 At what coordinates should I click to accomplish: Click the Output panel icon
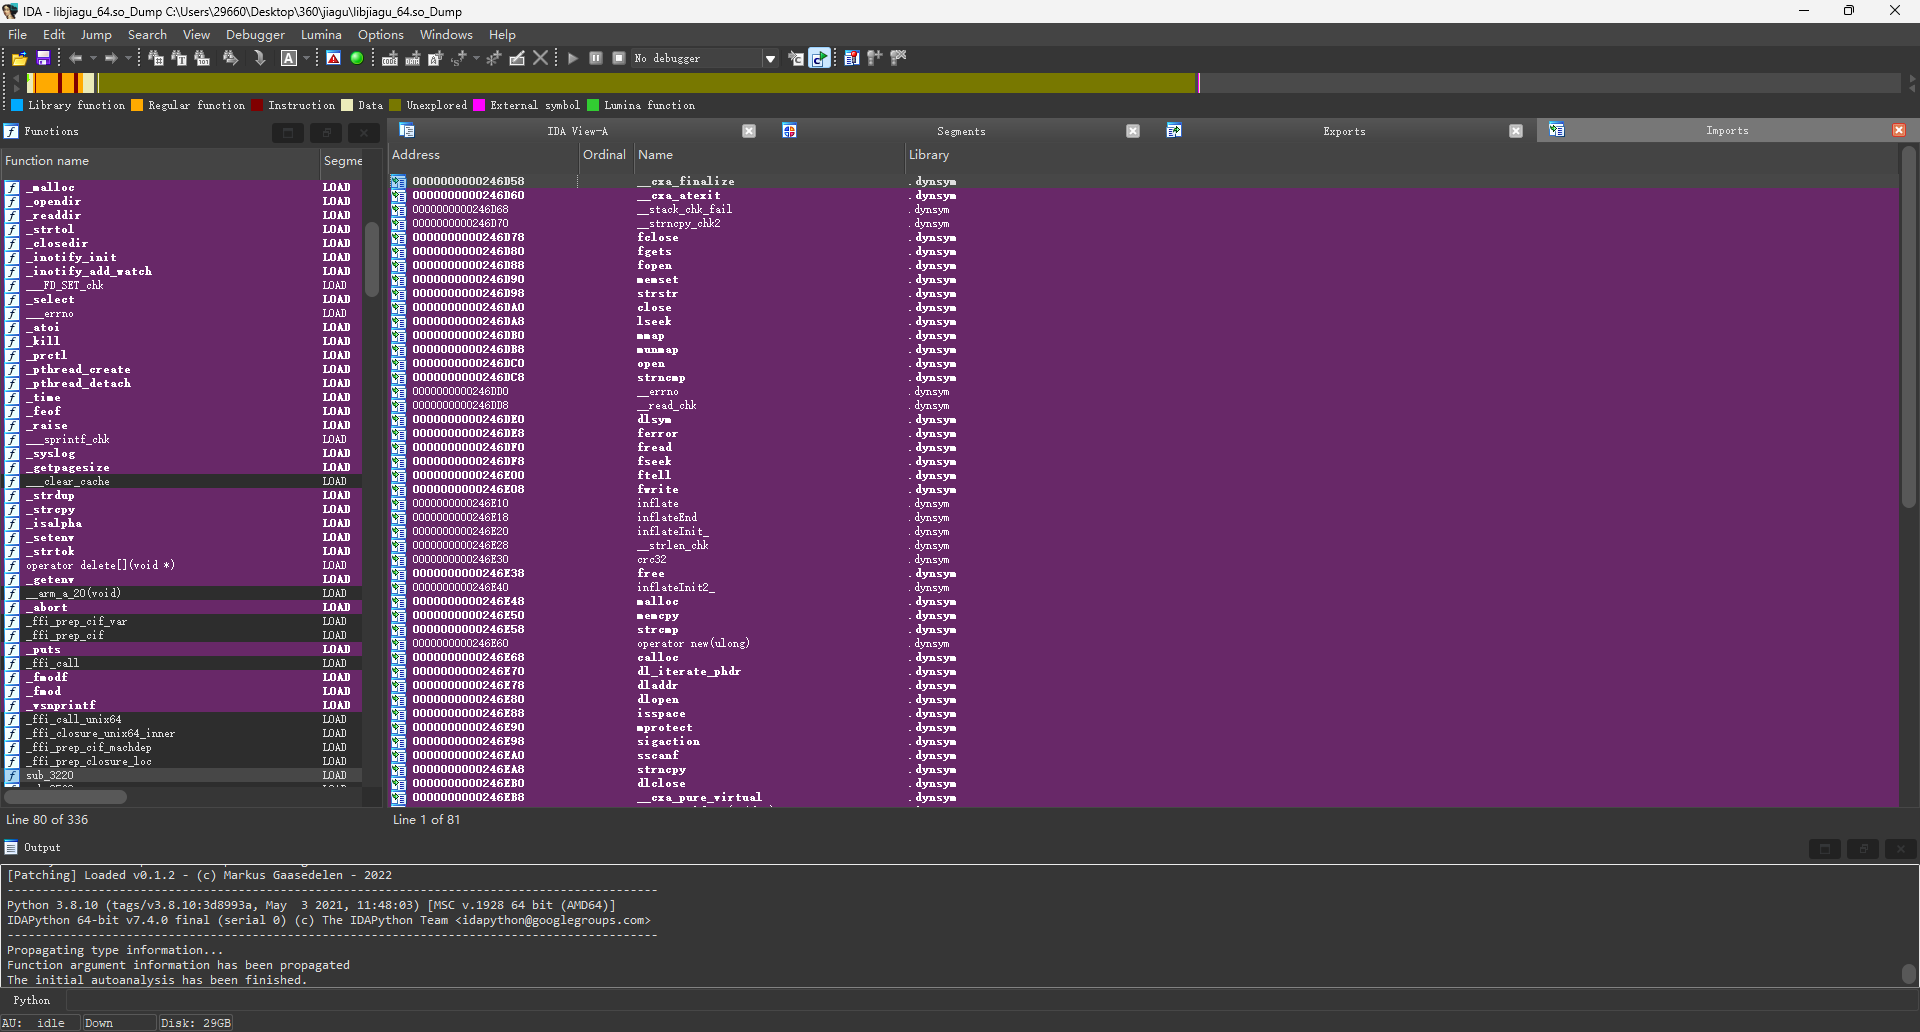[x=11, y=847]
